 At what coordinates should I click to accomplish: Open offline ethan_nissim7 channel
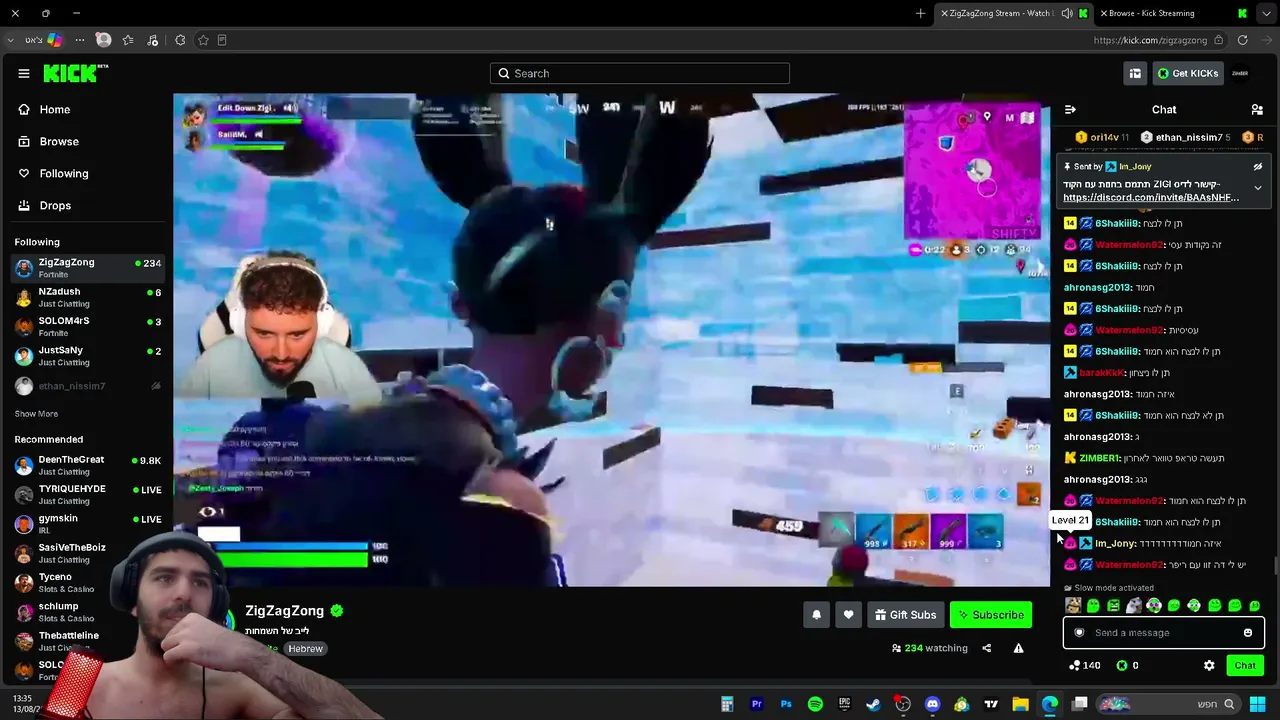click(88, 386)
